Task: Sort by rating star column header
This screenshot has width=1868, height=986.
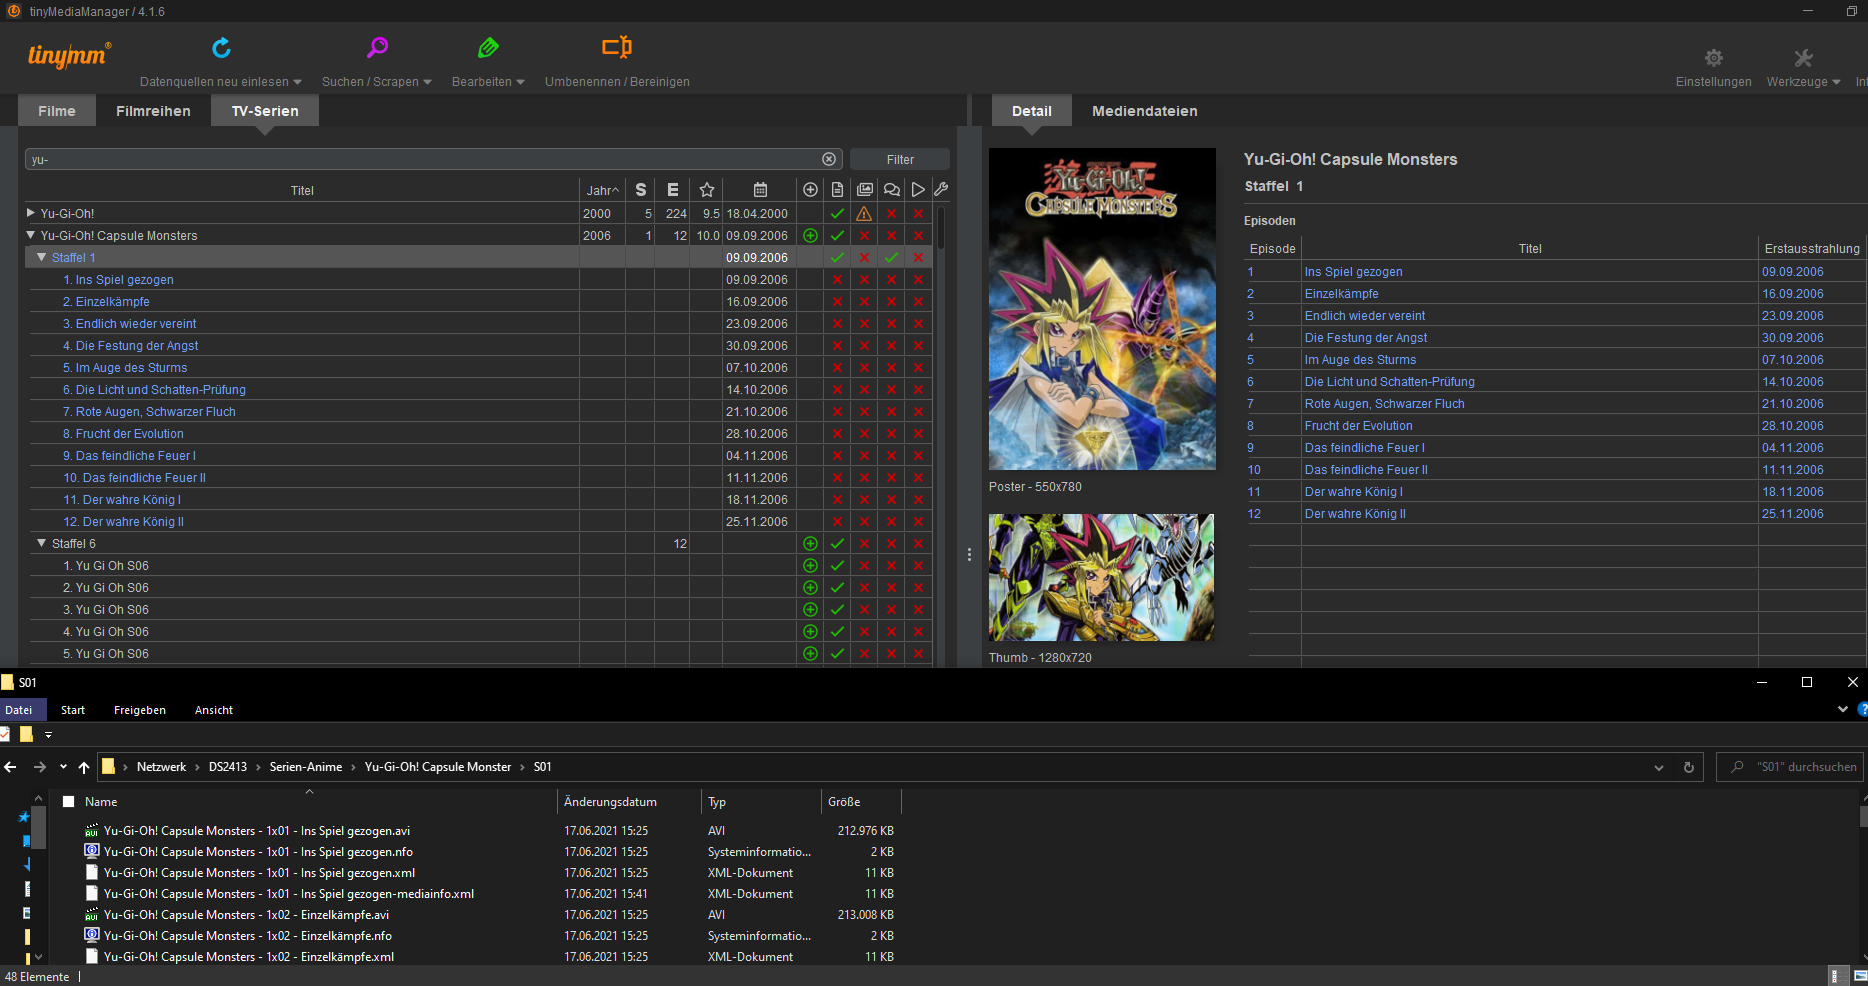Action: pyautogui.click(x=707, y=189)
